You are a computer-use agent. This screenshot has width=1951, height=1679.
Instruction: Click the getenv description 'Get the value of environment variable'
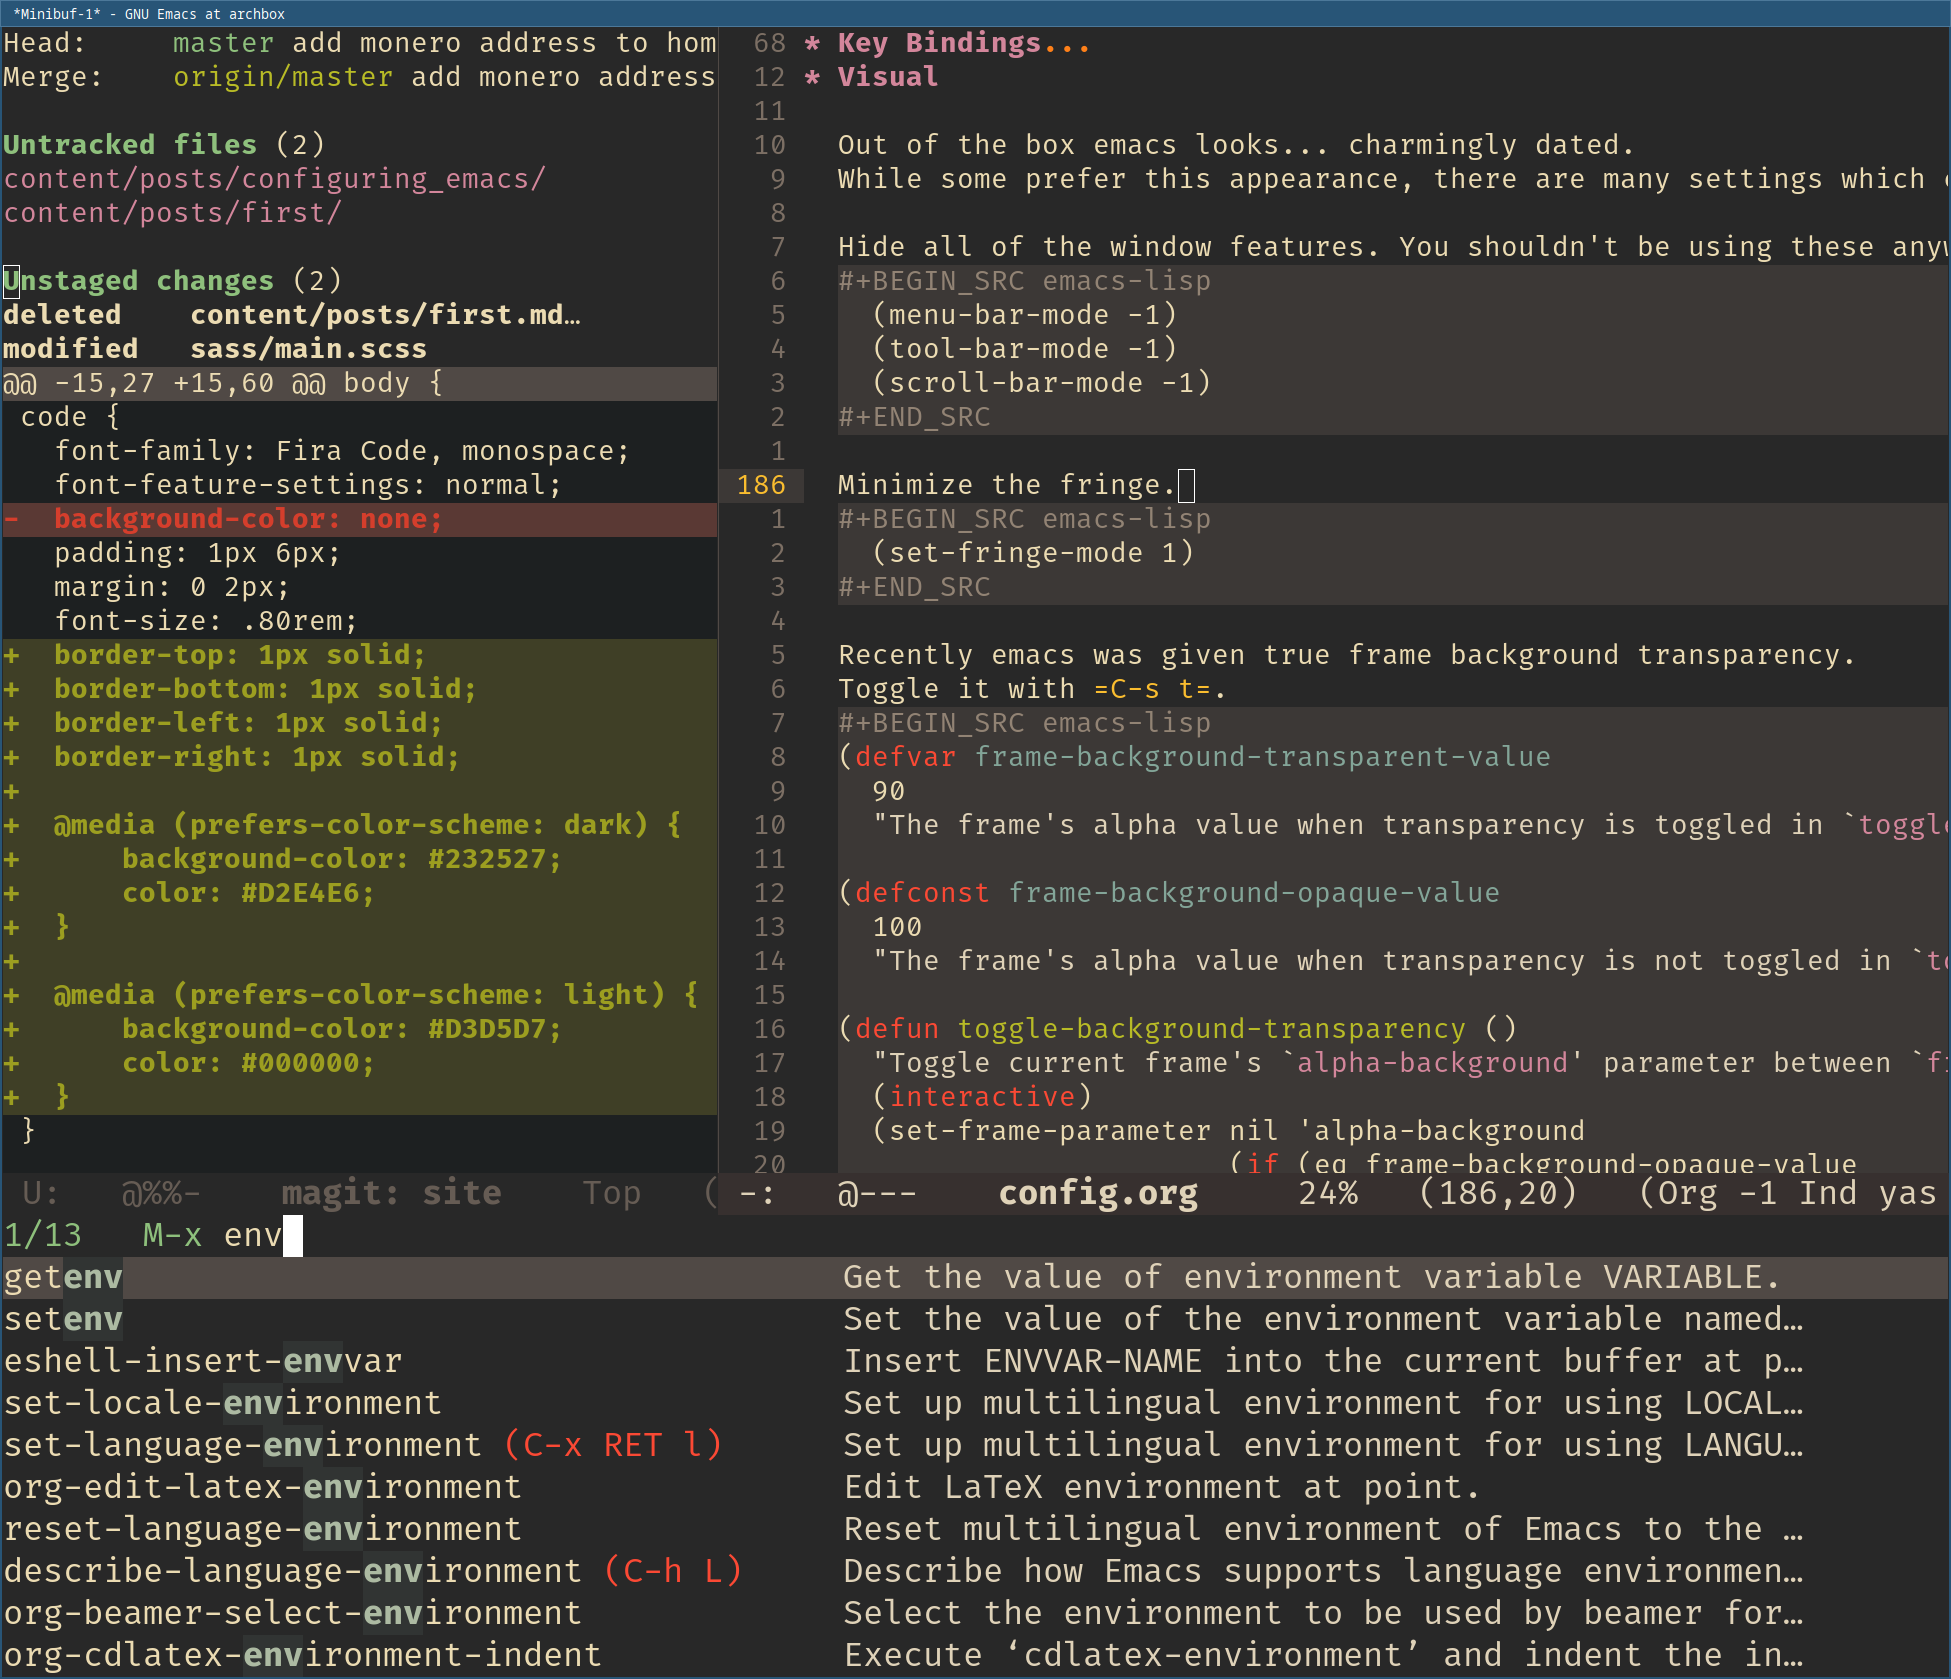(x=1312, y=1277)
